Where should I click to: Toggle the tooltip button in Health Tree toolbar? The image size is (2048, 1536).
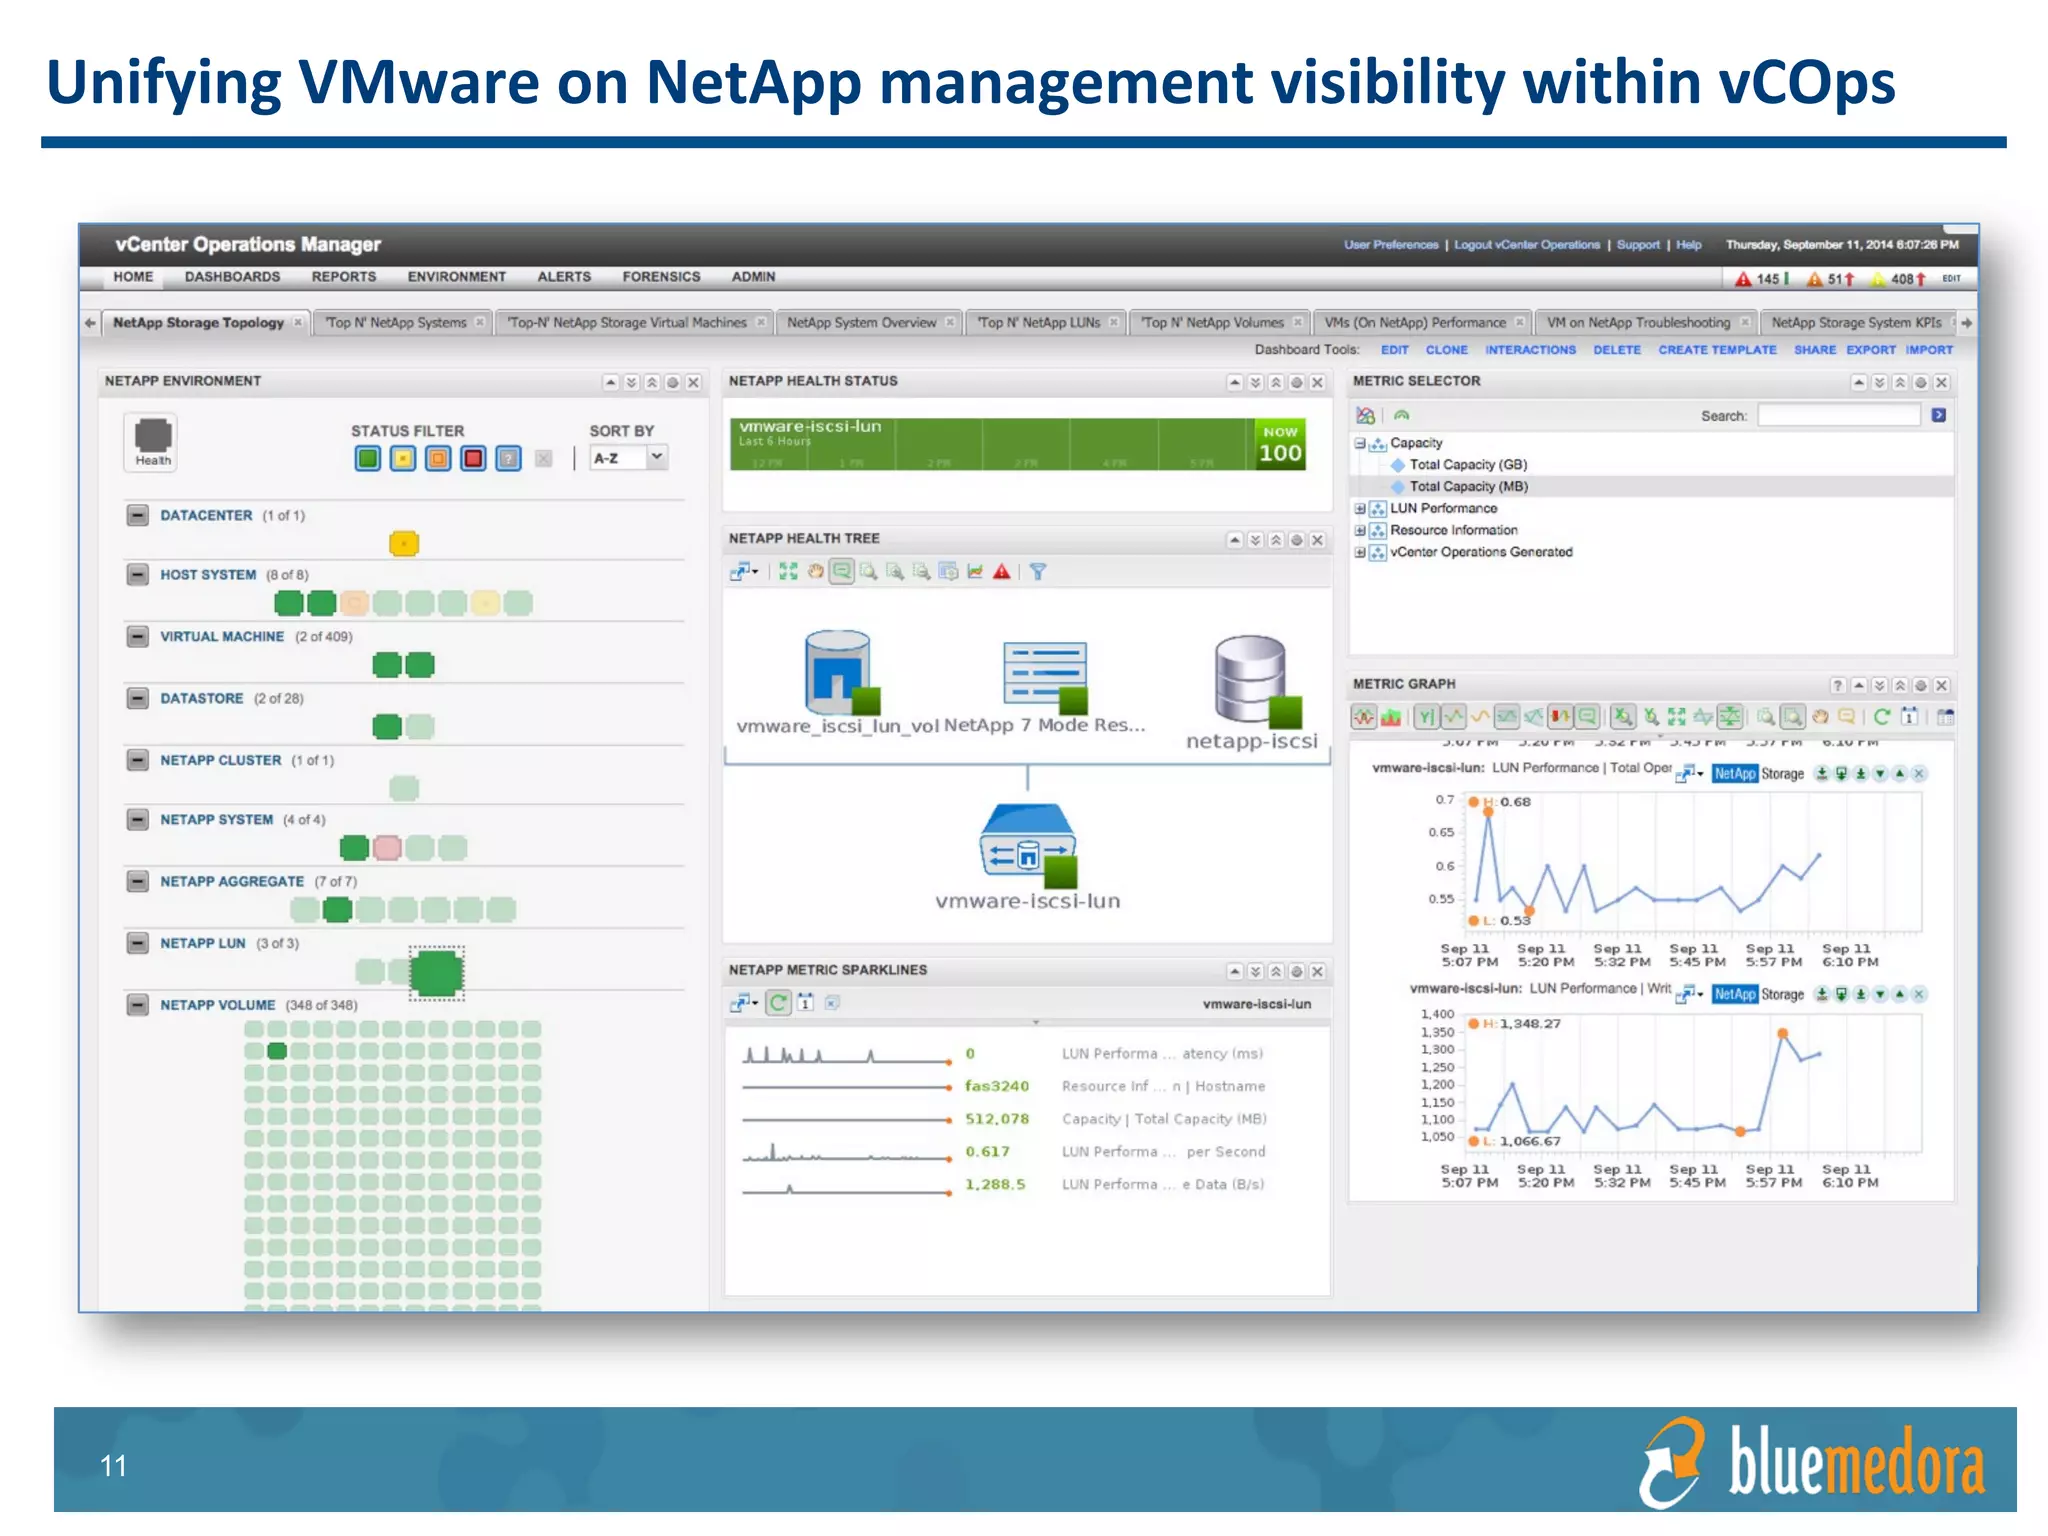842,571
